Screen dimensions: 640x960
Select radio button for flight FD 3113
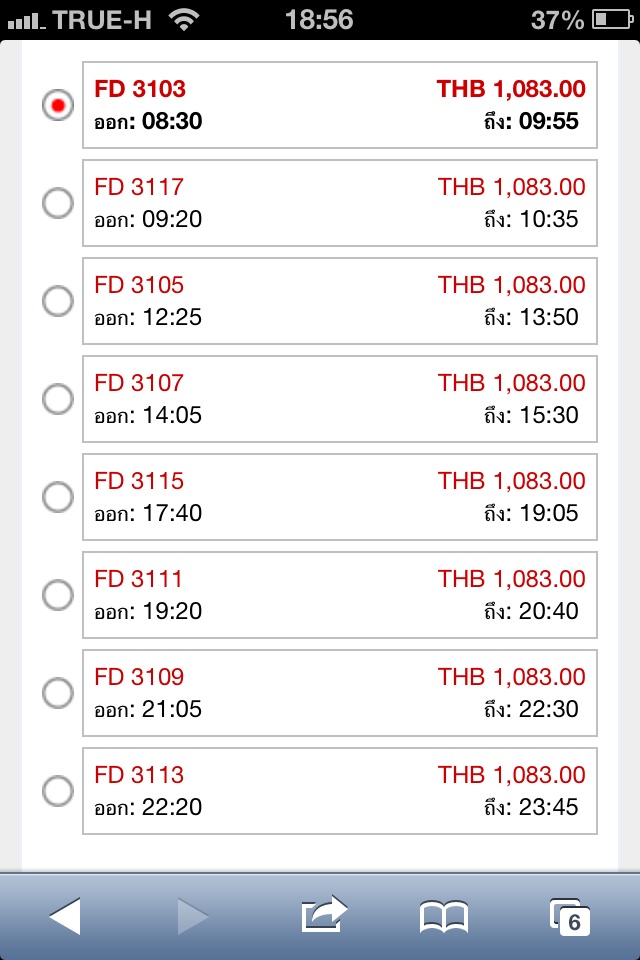58,790
